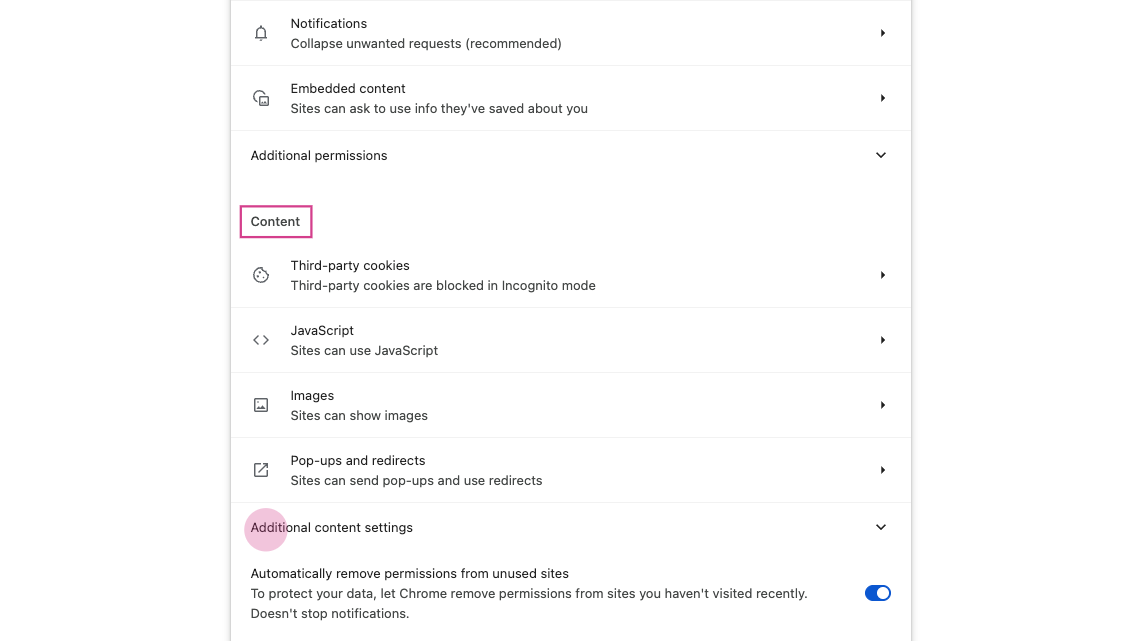This screenshot has height=641, width=1142.
Task: Open the Third-party cookies row title
Action: (350, 265)
